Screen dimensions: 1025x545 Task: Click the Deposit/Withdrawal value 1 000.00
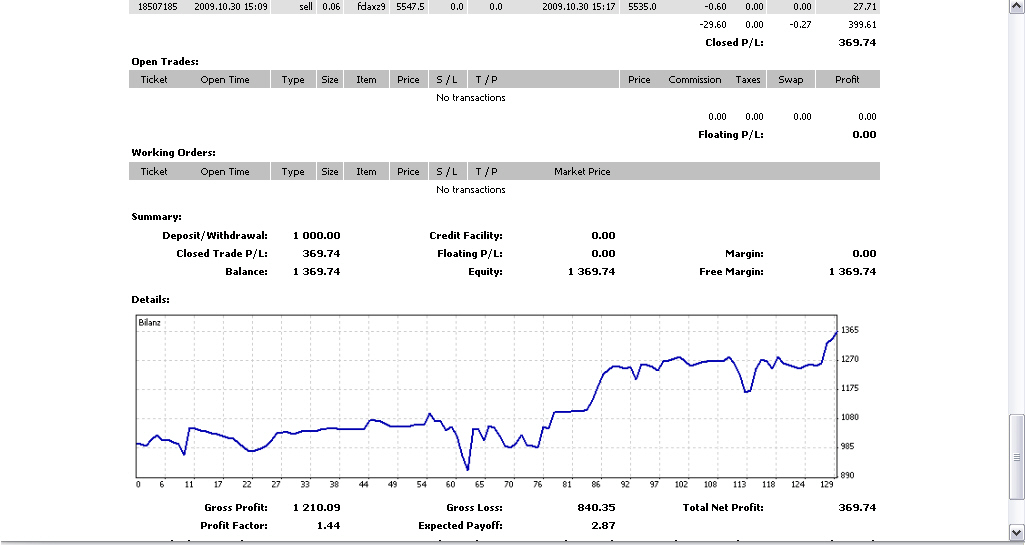[316, 236]
